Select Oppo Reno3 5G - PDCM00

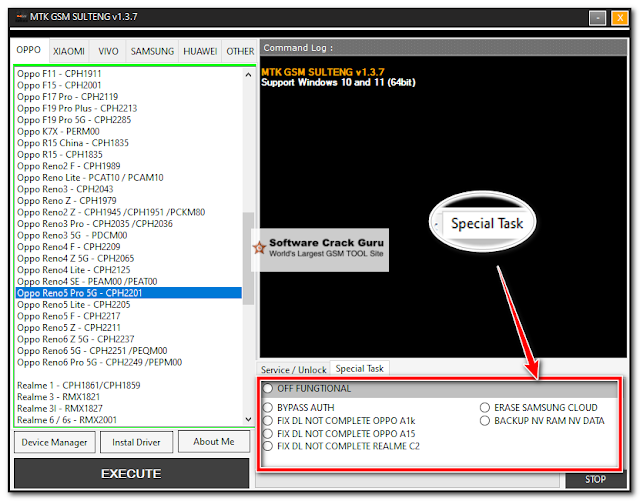click(x=129, y=235)
